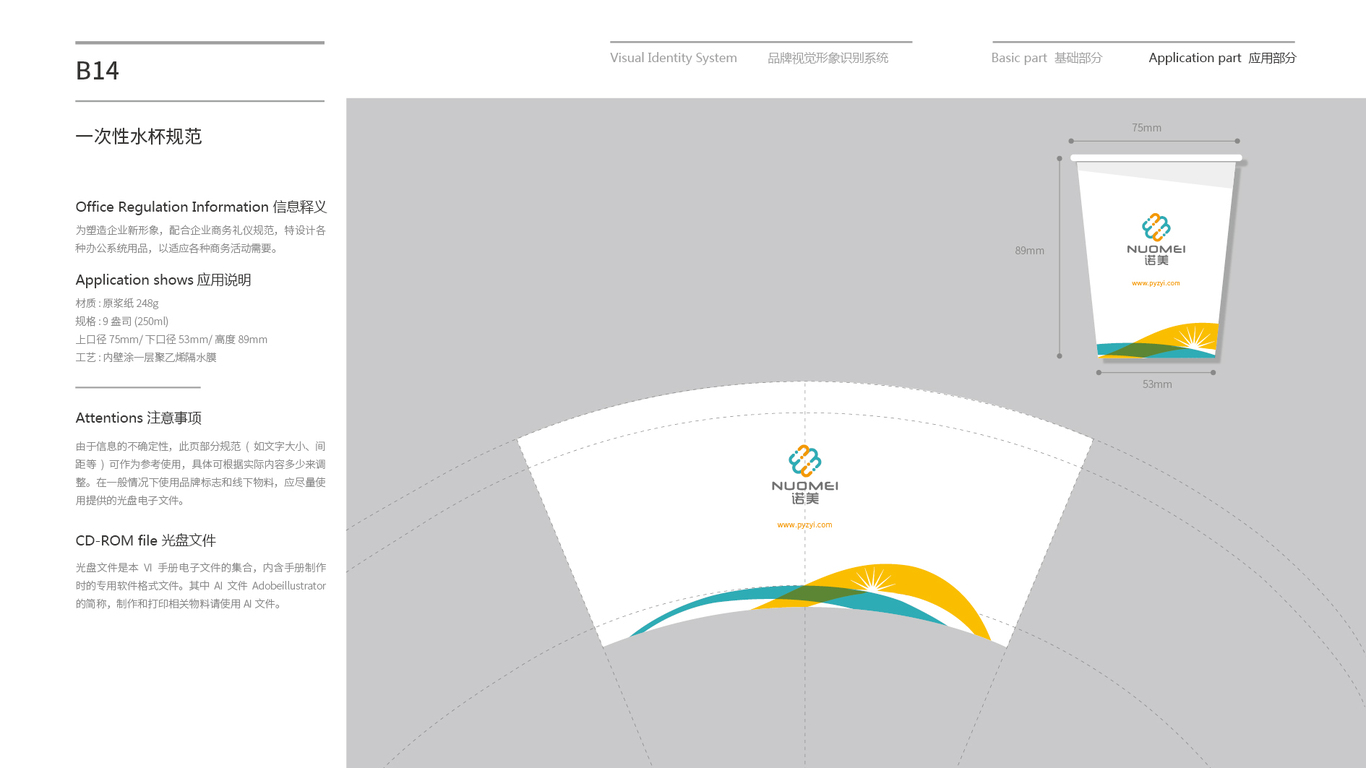1366x768 pixels.
Task: Open the www.pyzyi.com link on the flat template
Action: tap(805, 524)
